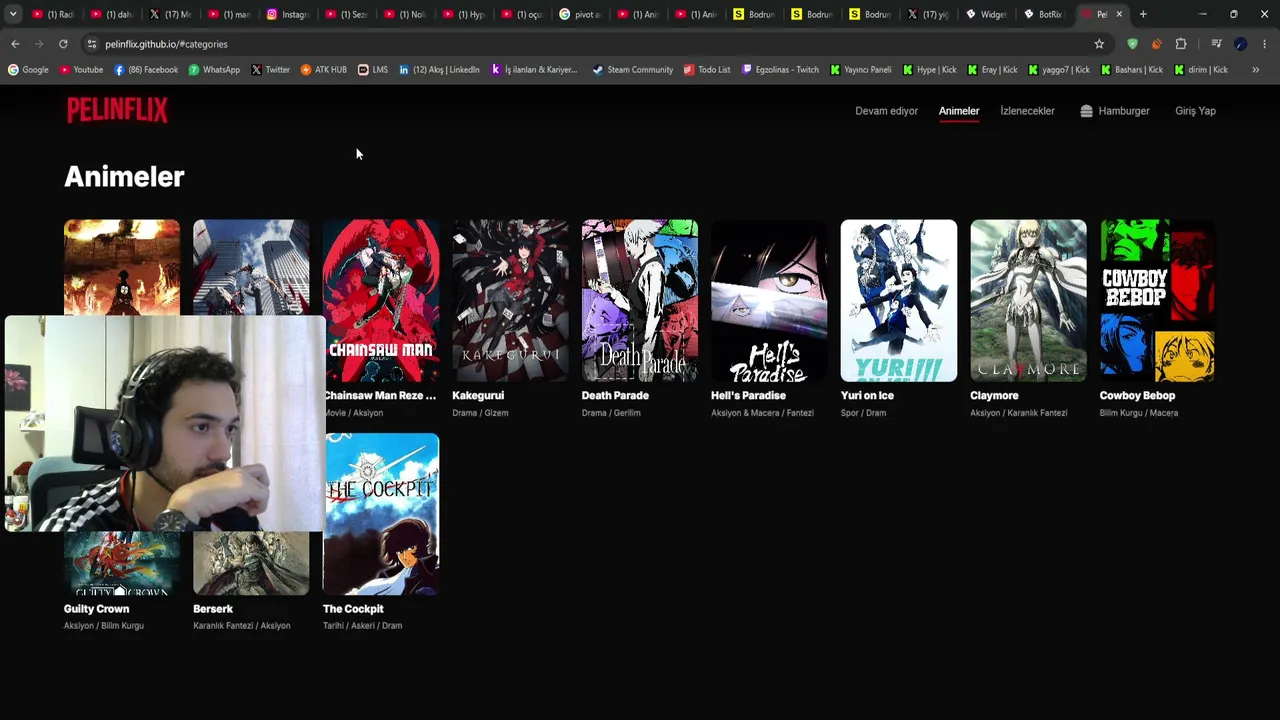Open the yaggo7 | Kick bookmark

[x=1058, y=70]
